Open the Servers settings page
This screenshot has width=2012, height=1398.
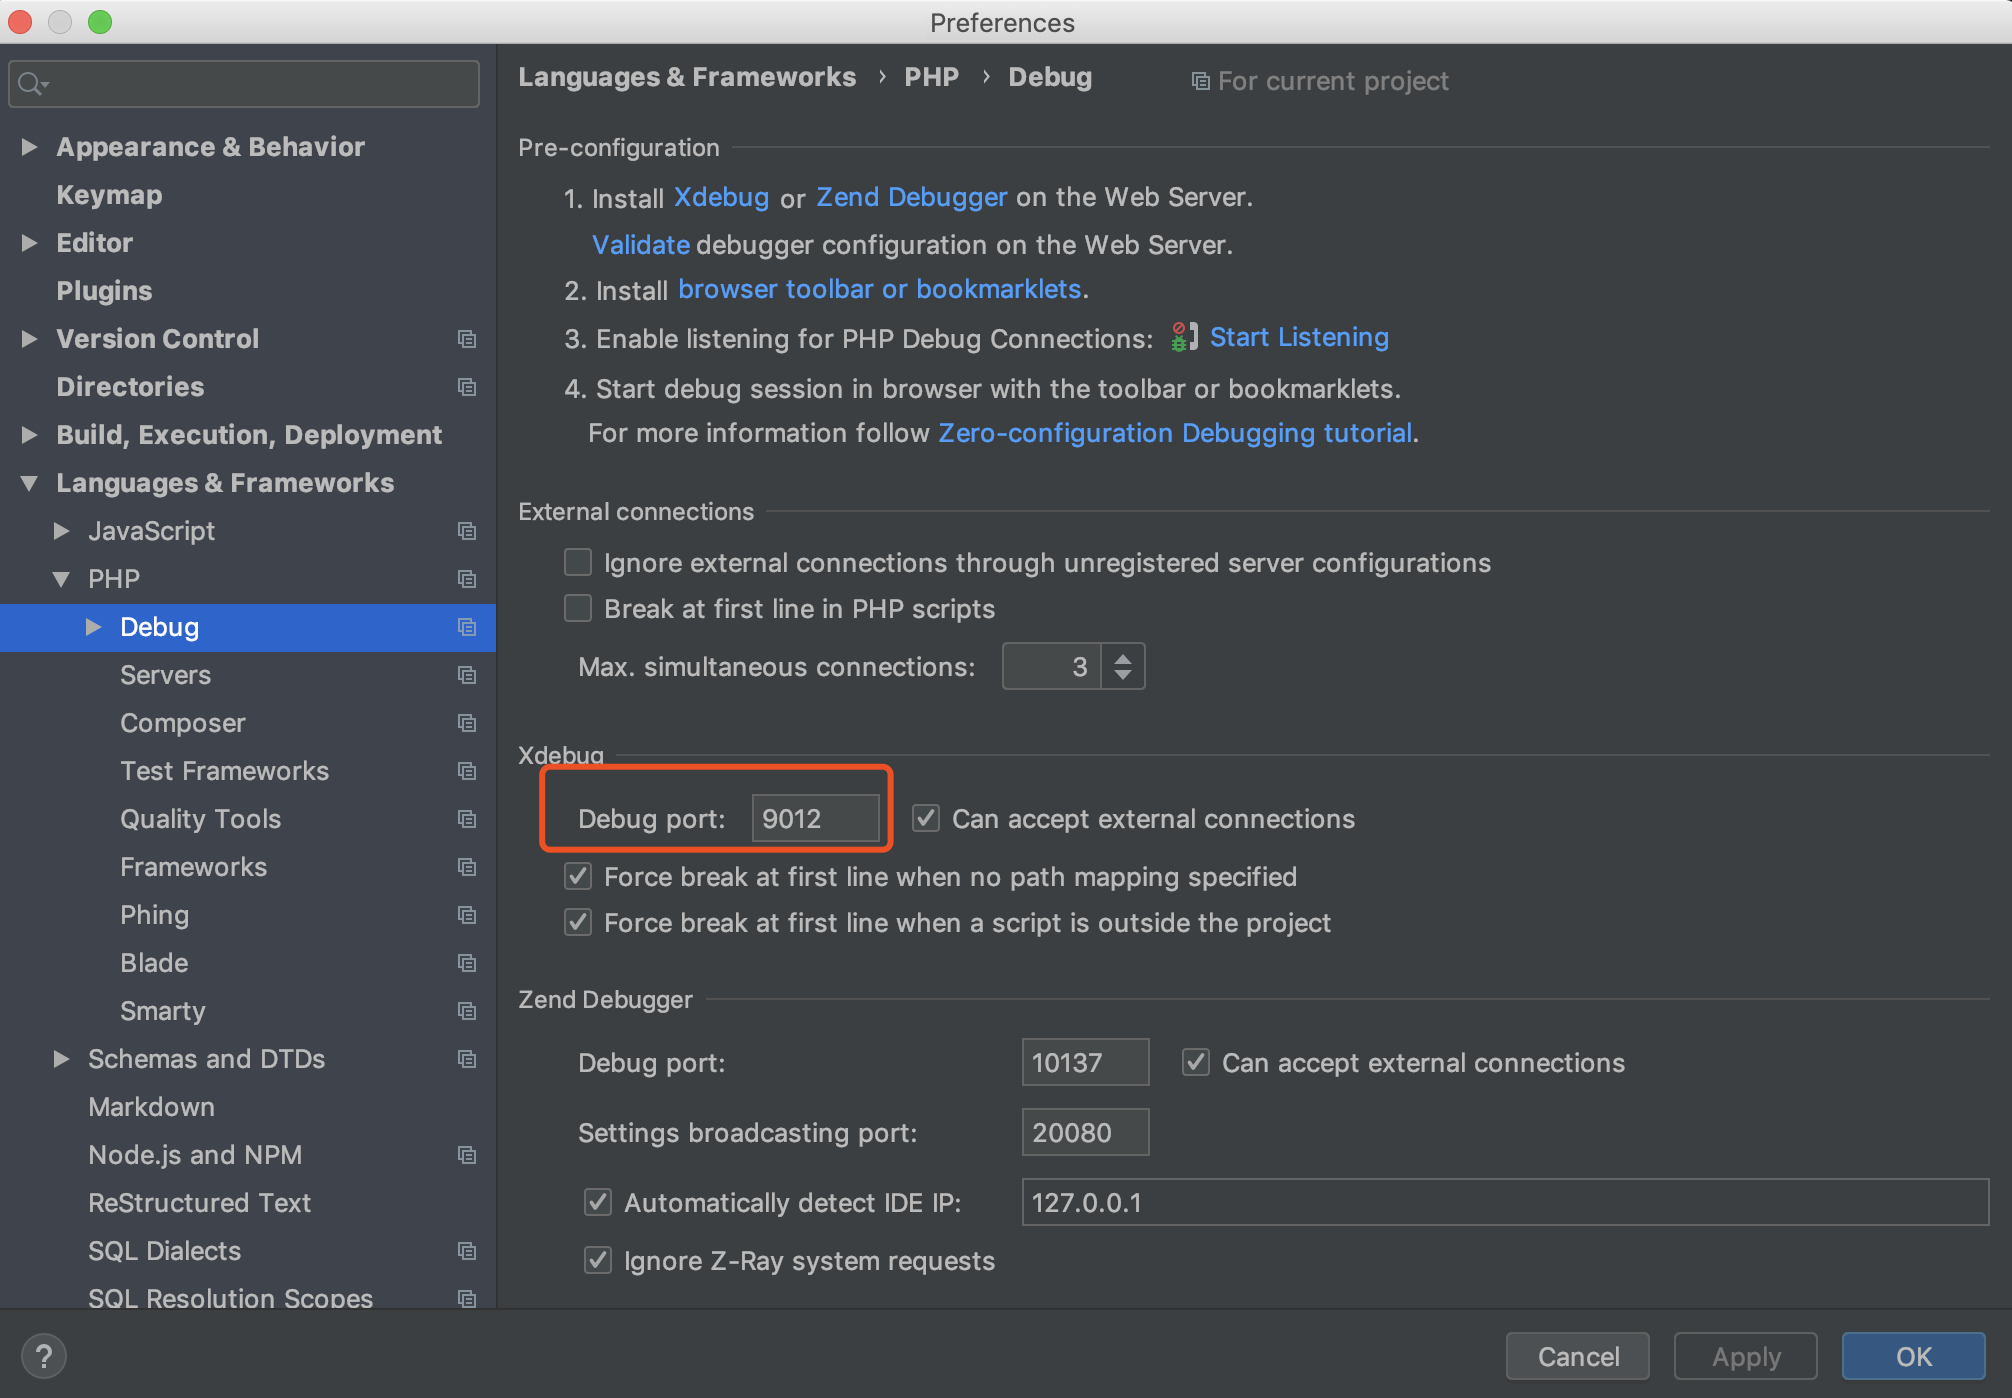(165, 675)
